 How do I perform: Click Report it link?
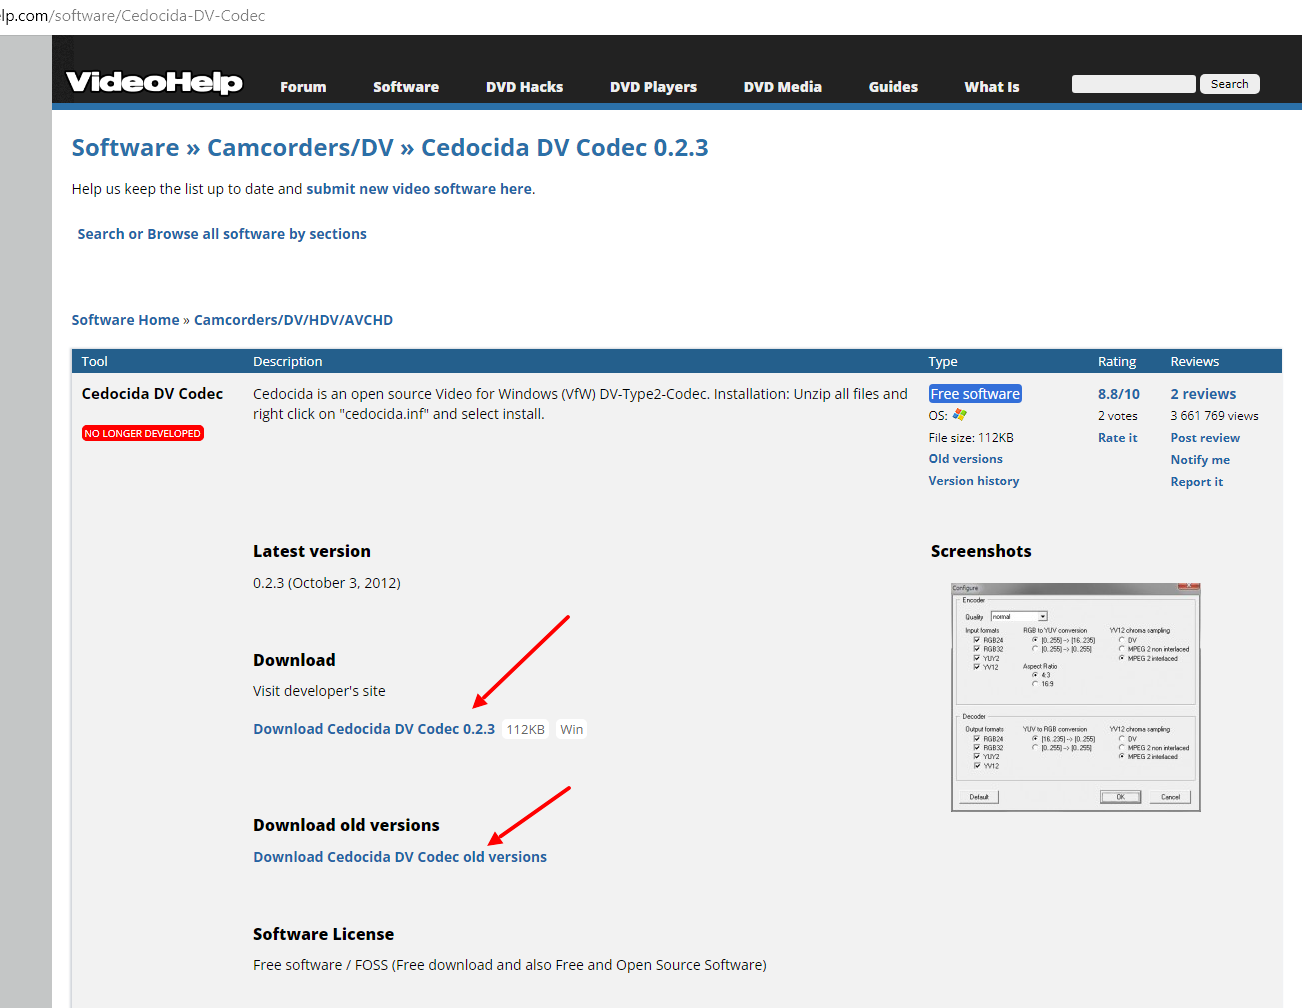click(1197, 482)
